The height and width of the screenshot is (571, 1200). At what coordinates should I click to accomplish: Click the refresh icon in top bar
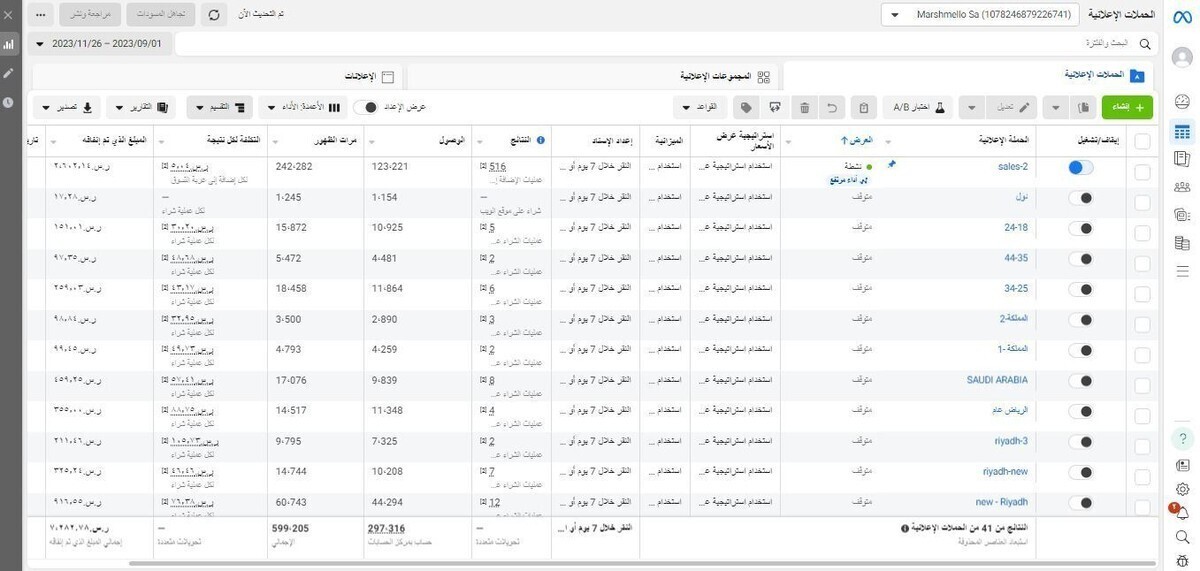tap(214, 15)
